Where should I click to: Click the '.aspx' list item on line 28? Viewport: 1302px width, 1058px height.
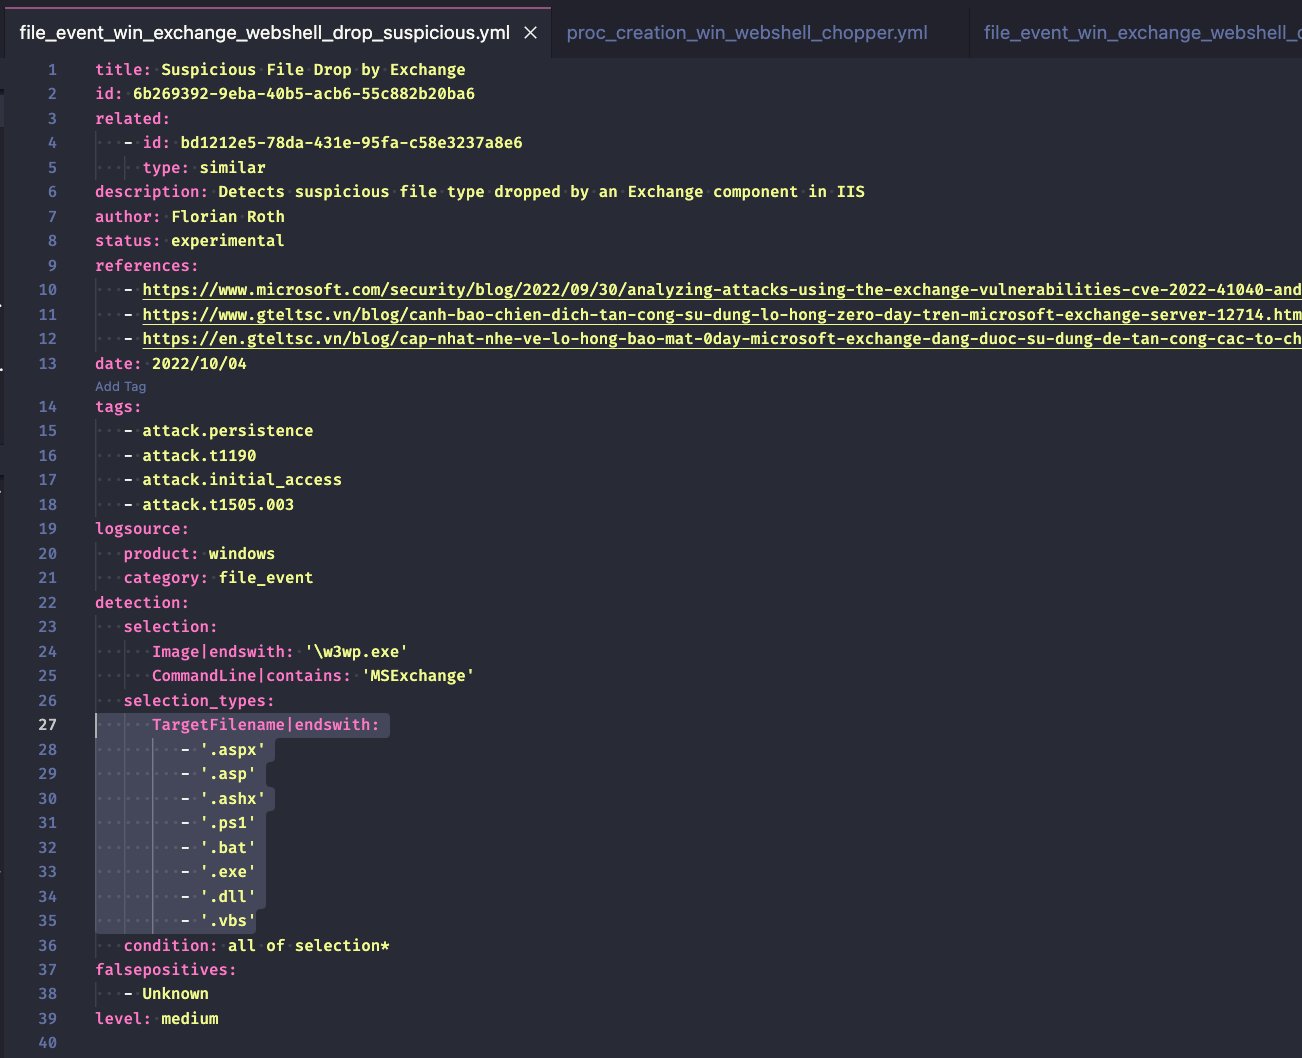click(232, 749)
